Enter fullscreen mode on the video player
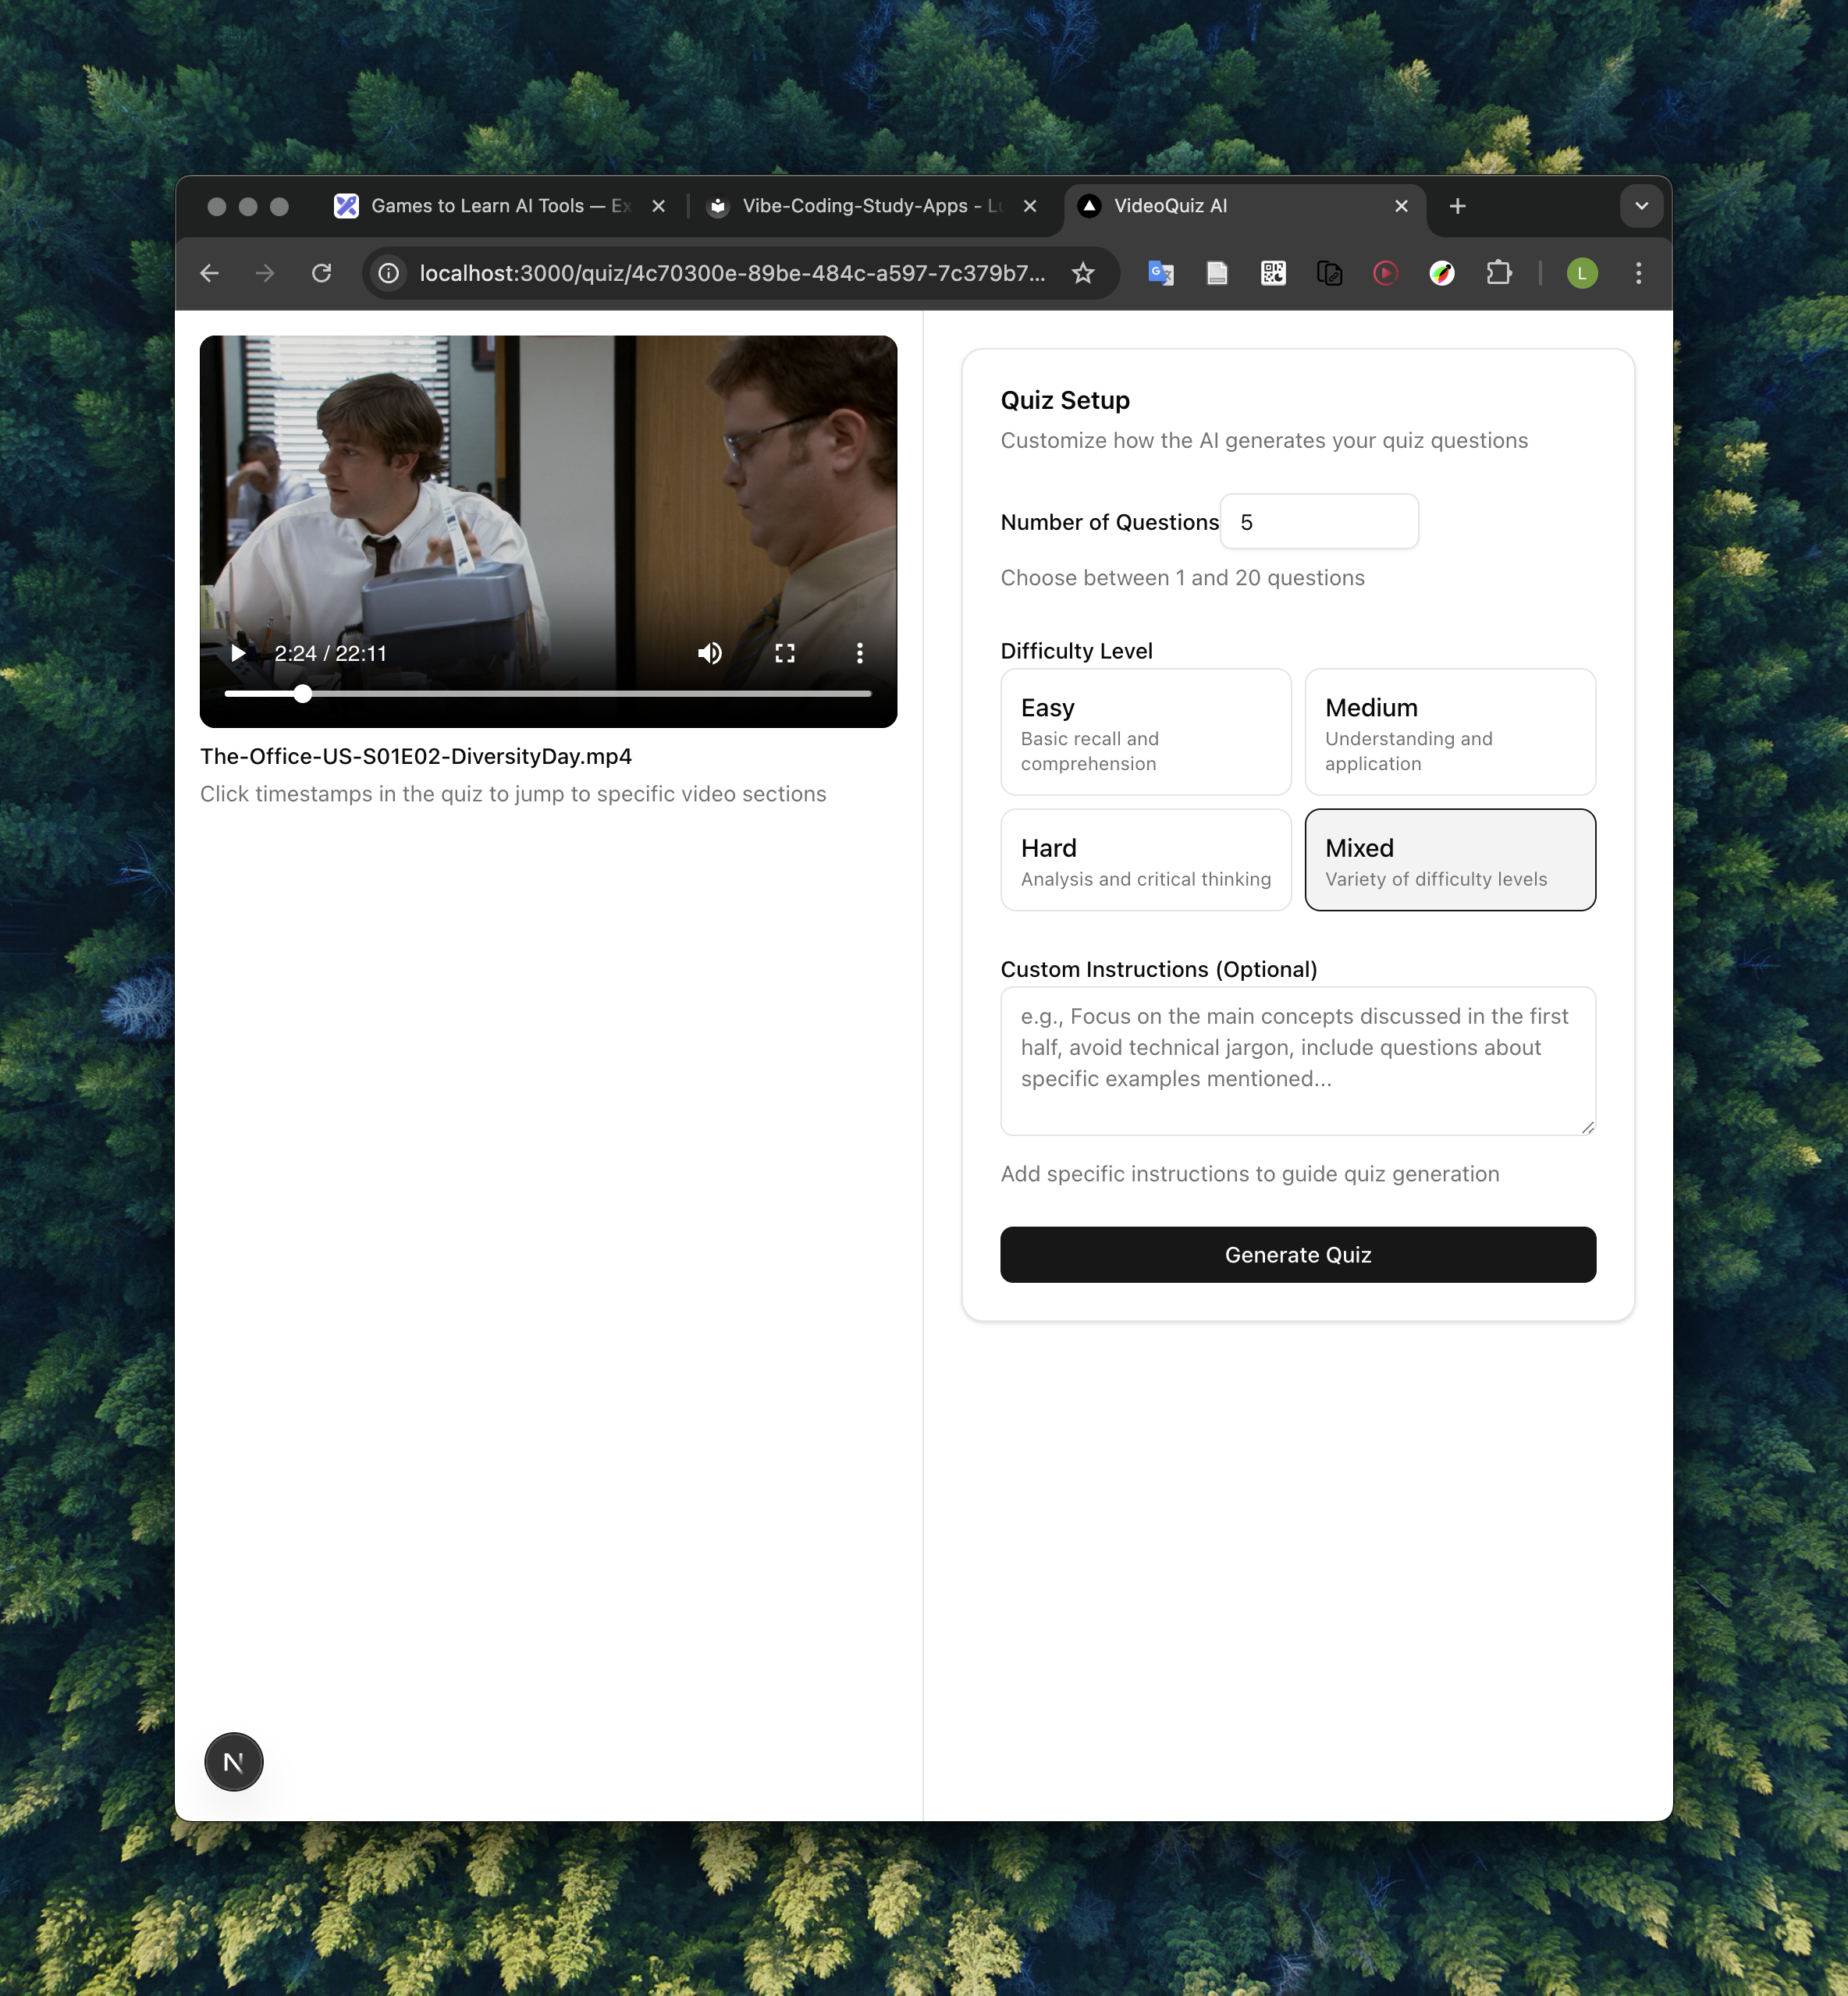 (x=785, y=653)
